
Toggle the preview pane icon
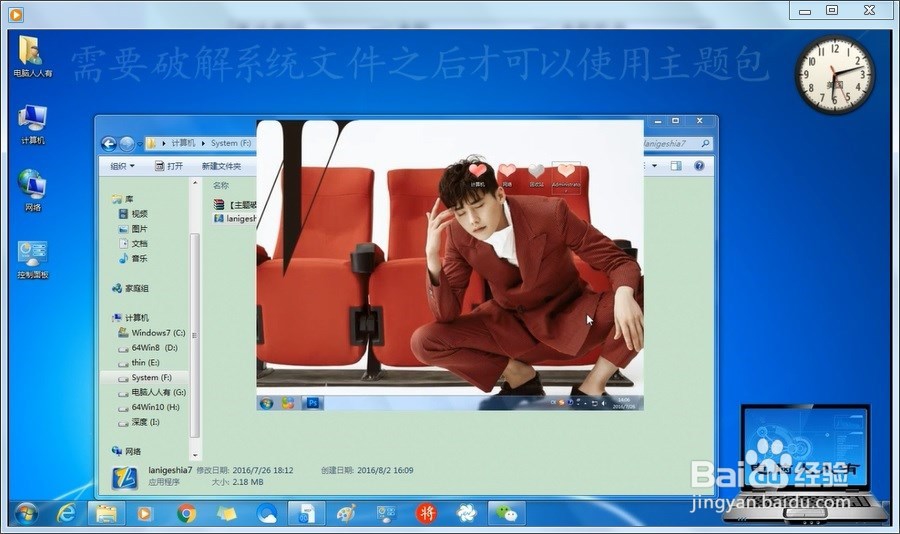pyautogui.click(x=676, y=166)
